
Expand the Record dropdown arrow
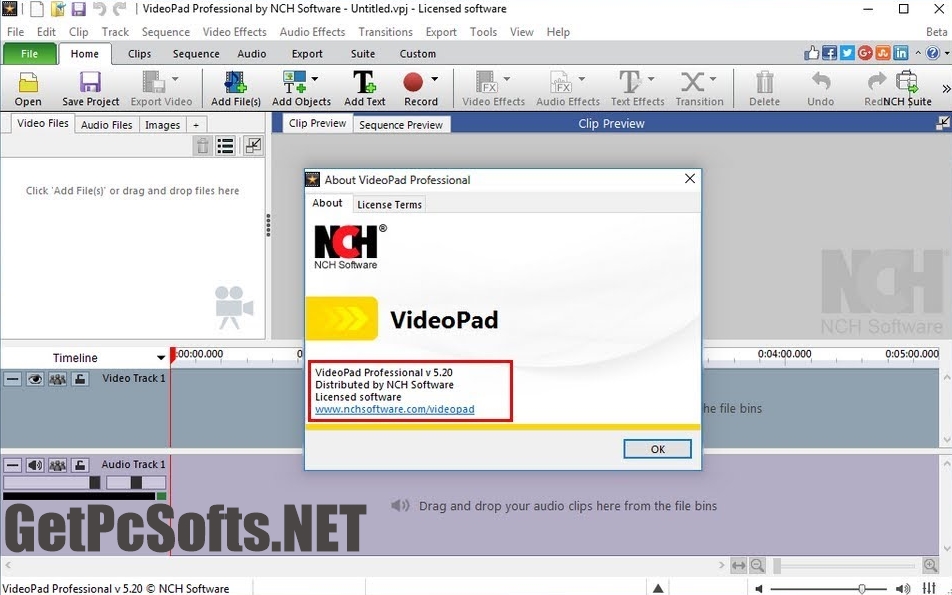pos(434,79)
